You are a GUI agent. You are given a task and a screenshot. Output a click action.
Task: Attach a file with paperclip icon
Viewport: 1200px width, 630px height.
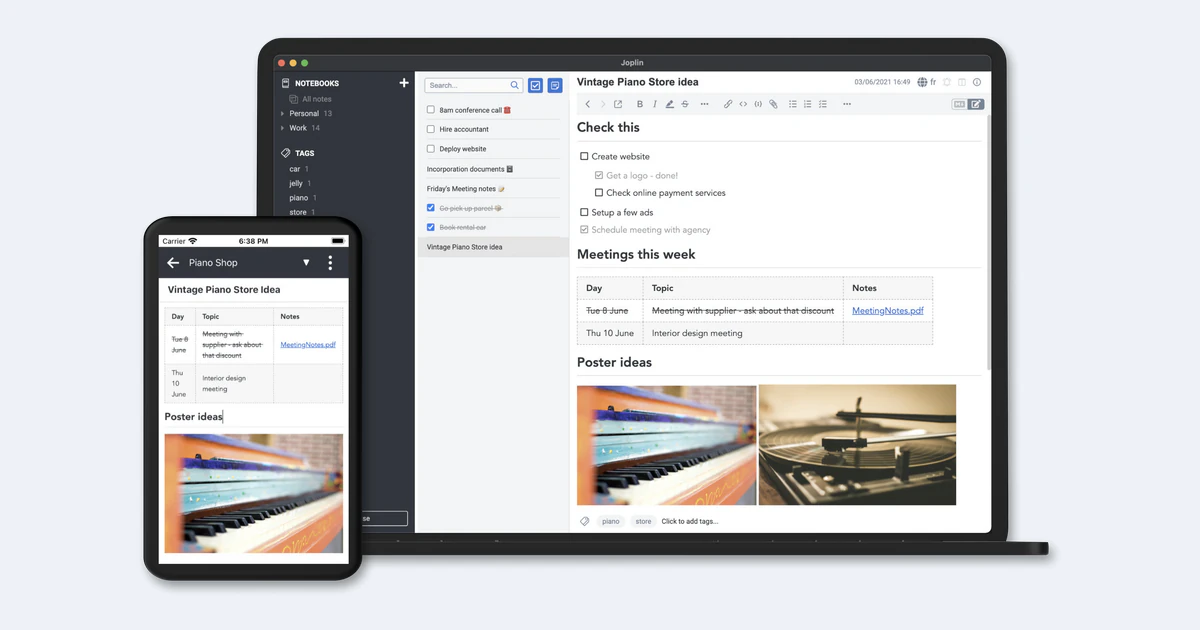[773, 104]
